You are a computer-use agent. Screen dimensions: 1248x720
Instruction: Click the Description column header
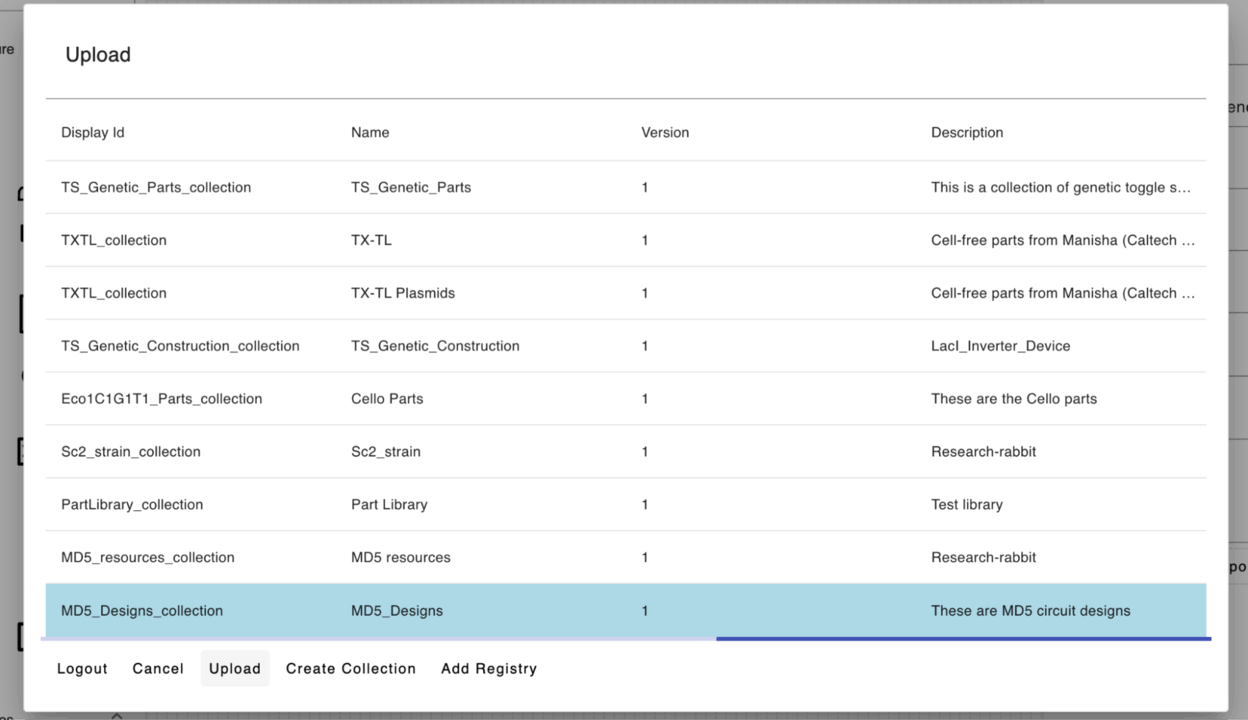(x=967, y=132)
